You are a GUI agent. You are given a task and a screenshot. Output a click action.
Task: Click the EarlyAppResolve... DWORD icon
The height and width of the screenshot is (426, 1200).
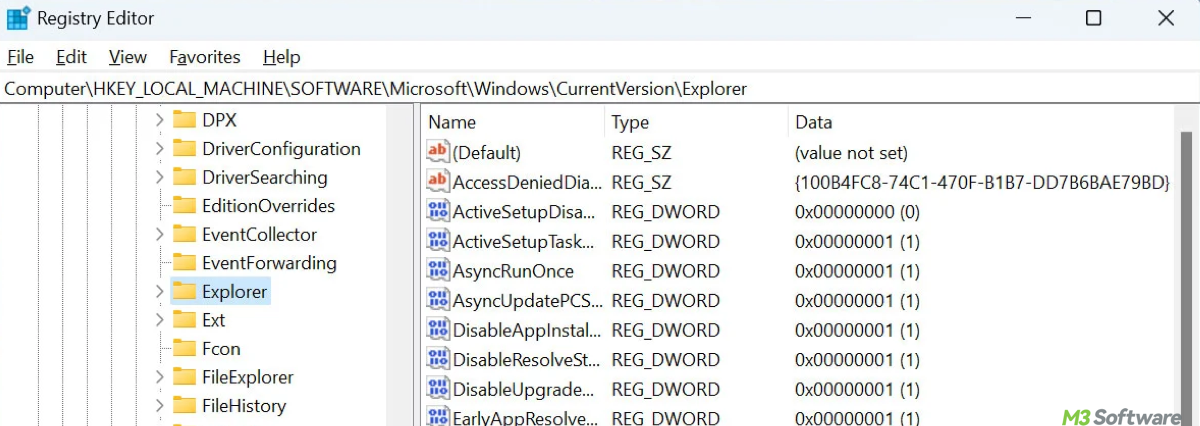click(x=438, y=417)
